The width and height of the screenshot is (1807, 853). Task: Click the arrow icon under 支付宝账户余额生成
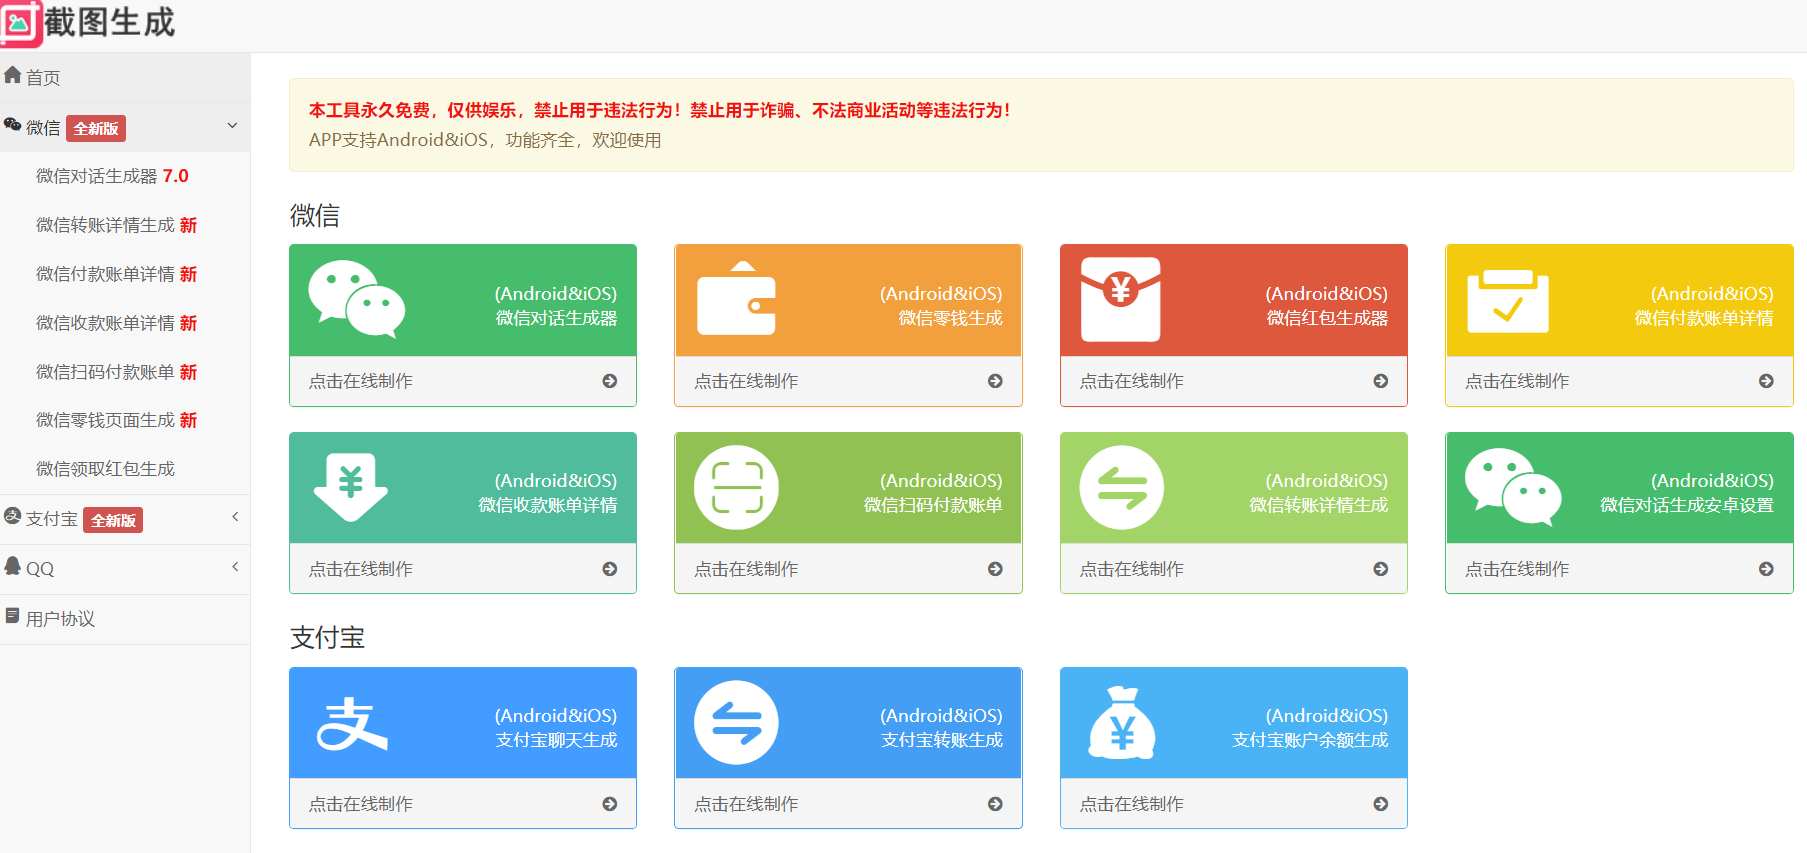[1381, 804]
